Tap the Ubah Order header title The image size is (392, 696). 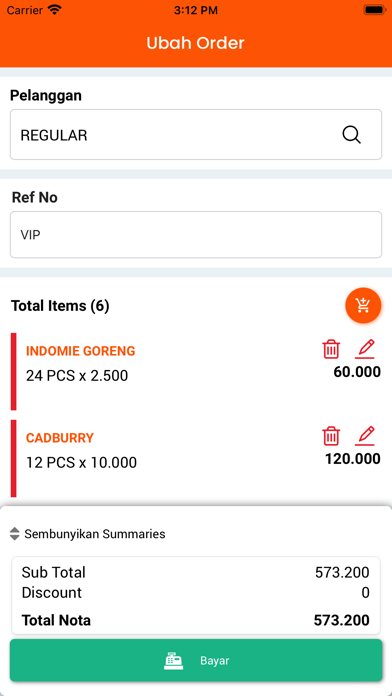[195, 43]
